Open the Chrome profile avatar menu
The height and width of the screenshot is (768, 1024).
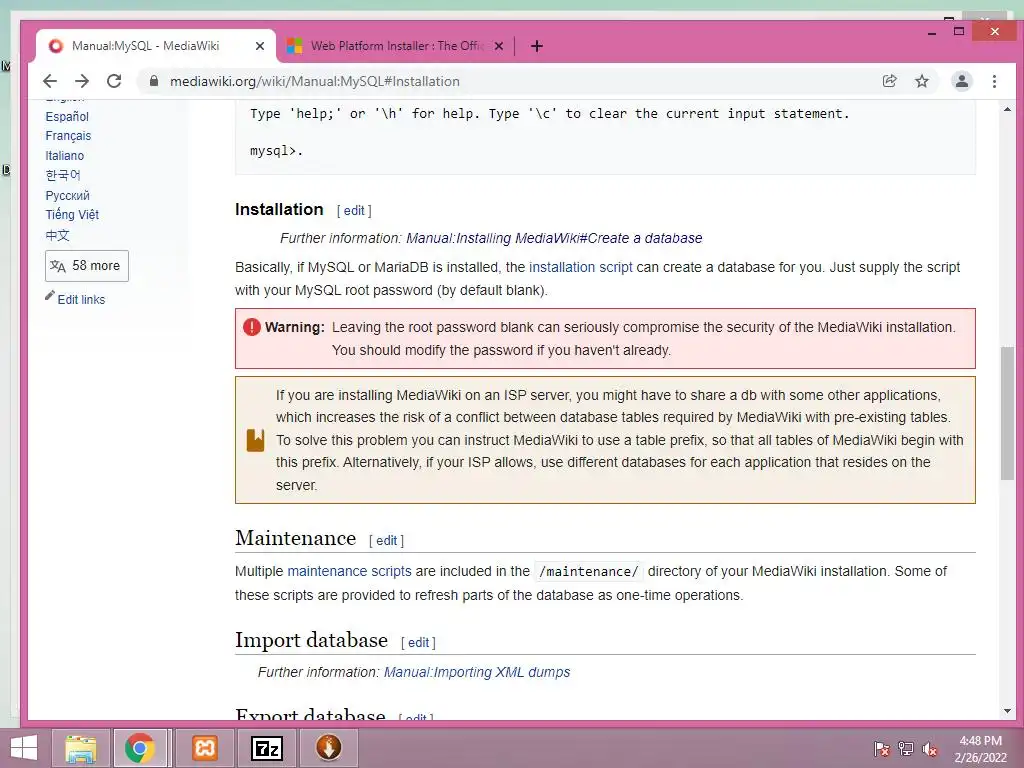click(961, 81)
